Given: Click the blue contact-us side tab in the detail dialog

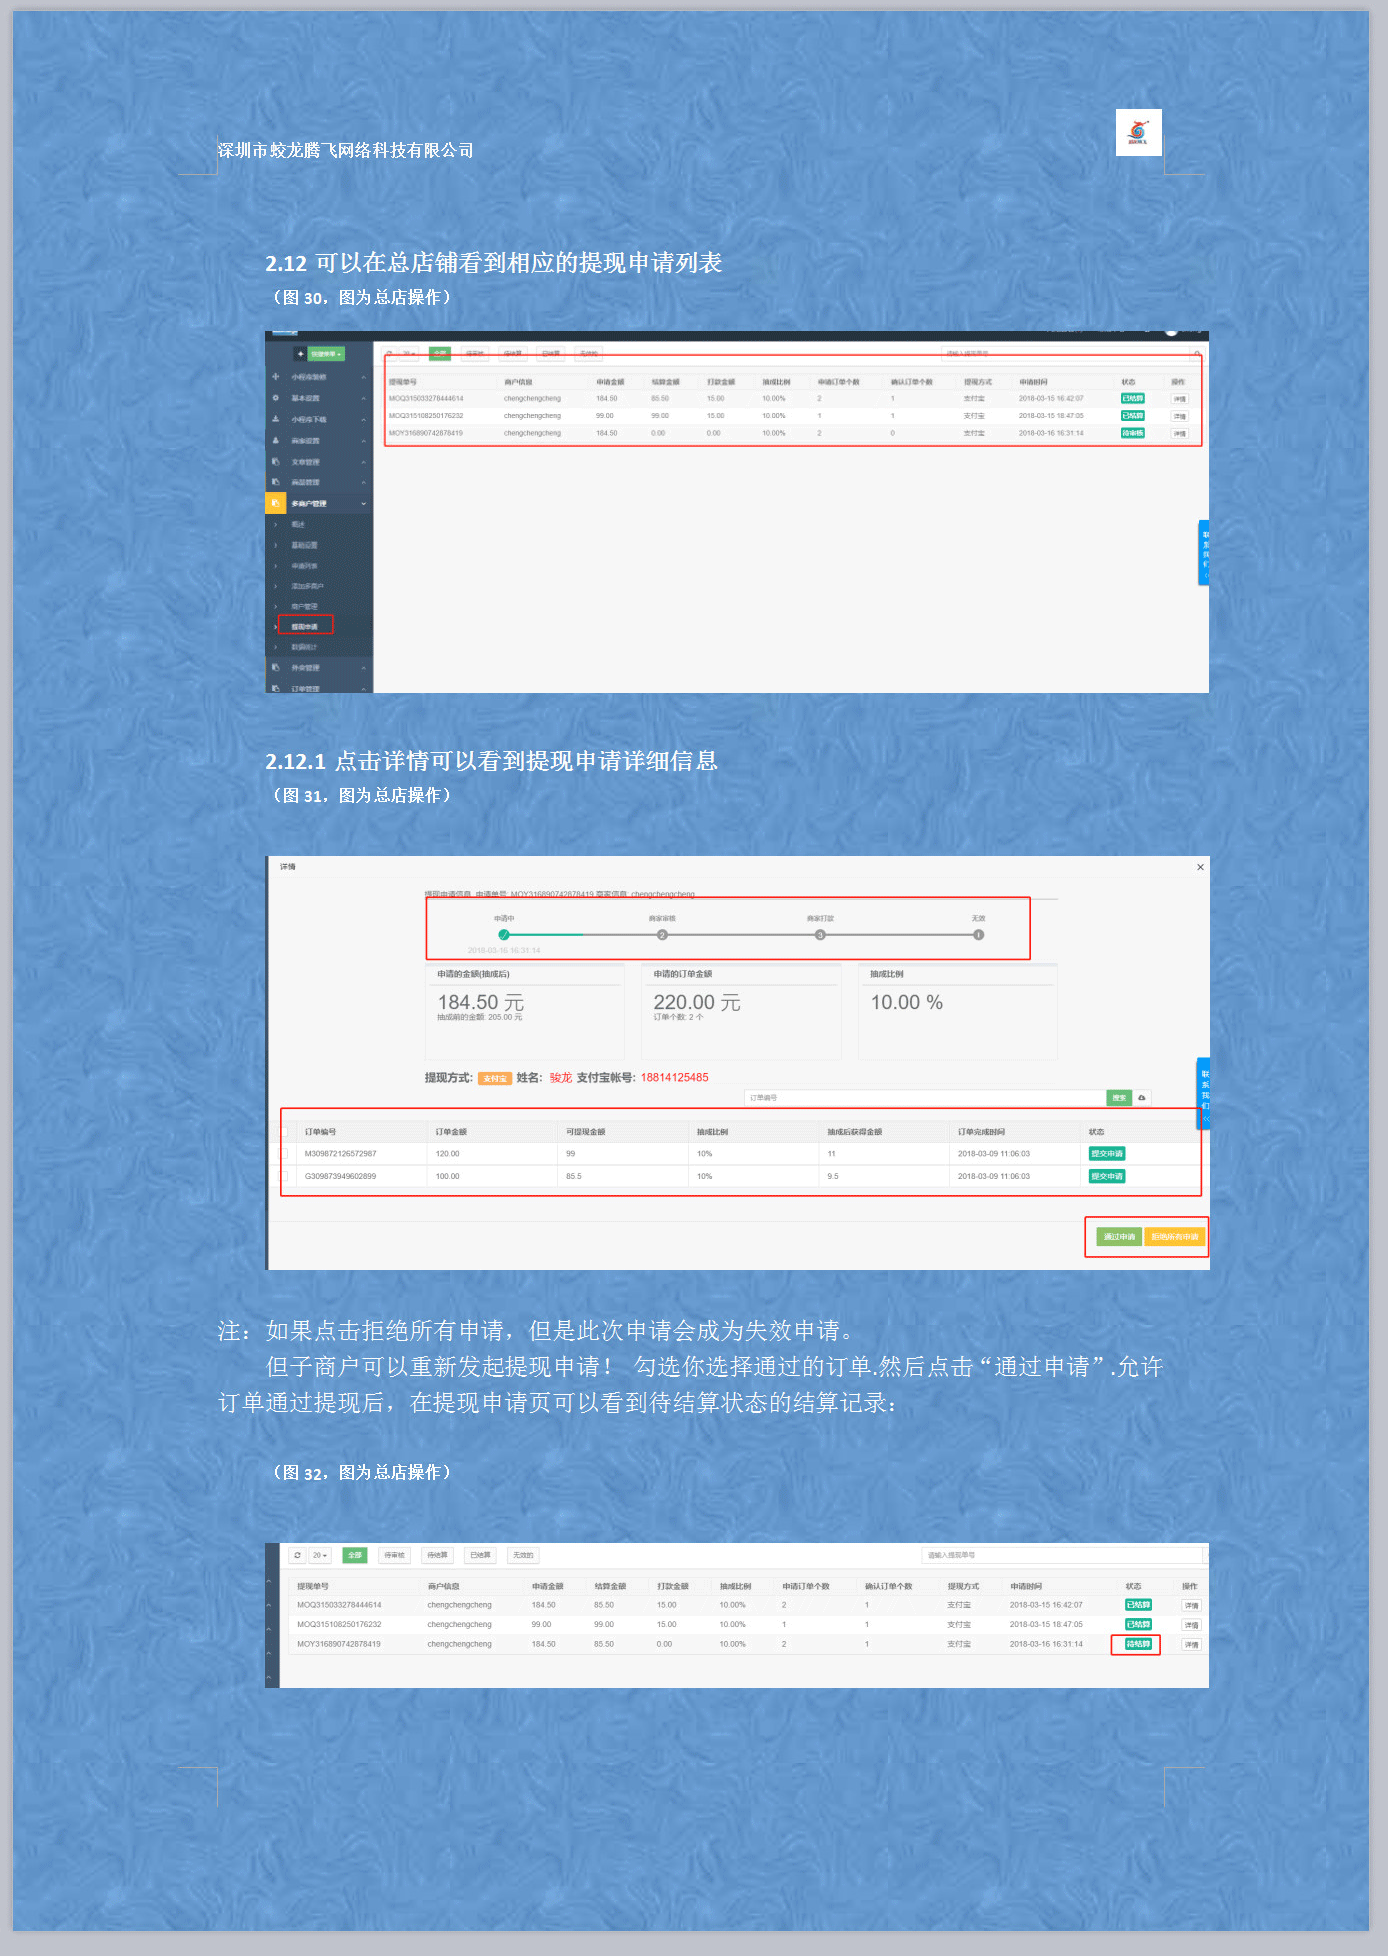Looking at the screenshot, I should [x=1204, y=1090].
